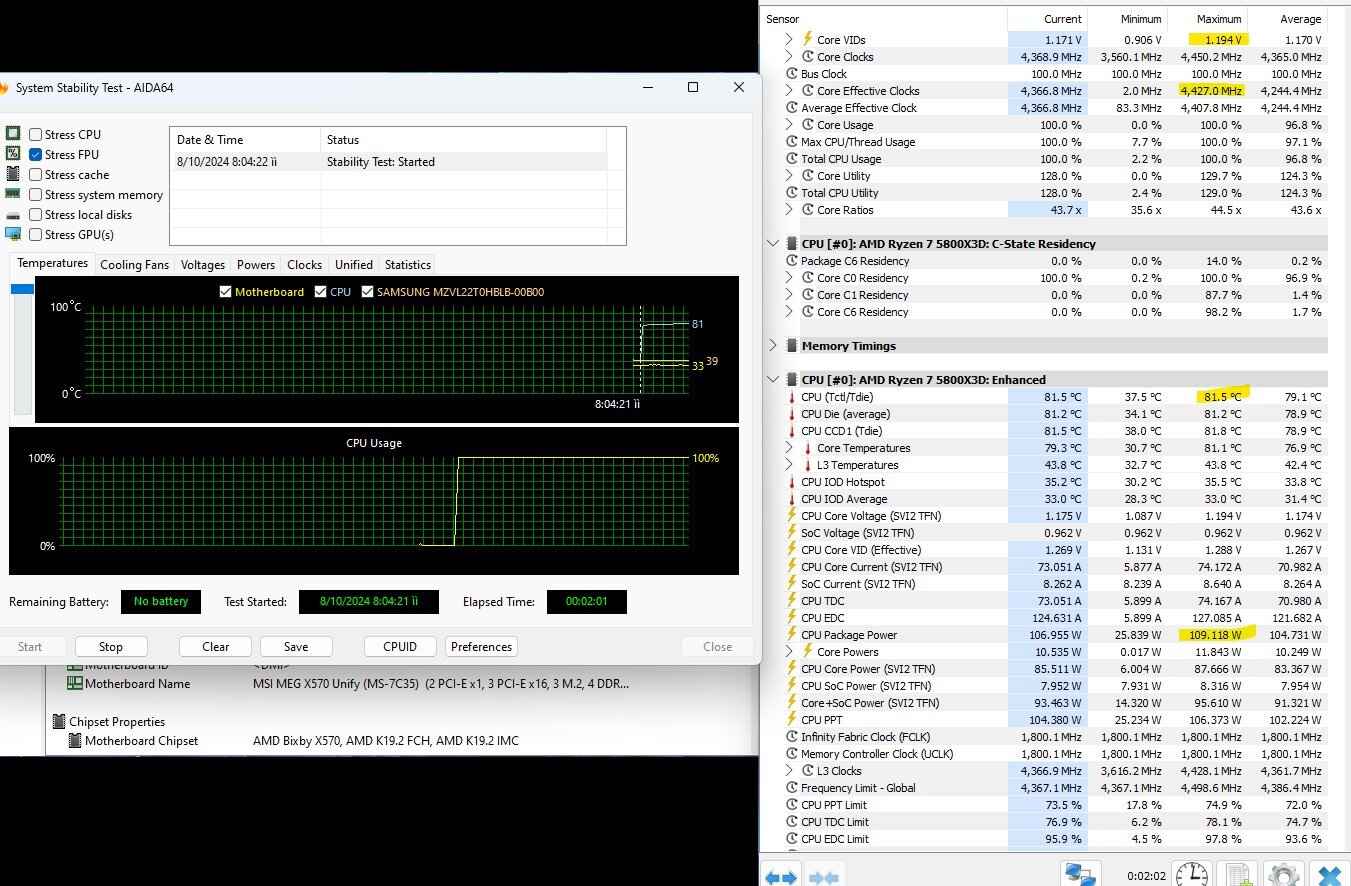Click the Maximum column header in HWiNFO
The height and width of the screenshot is (886, 1351).
1209,19
